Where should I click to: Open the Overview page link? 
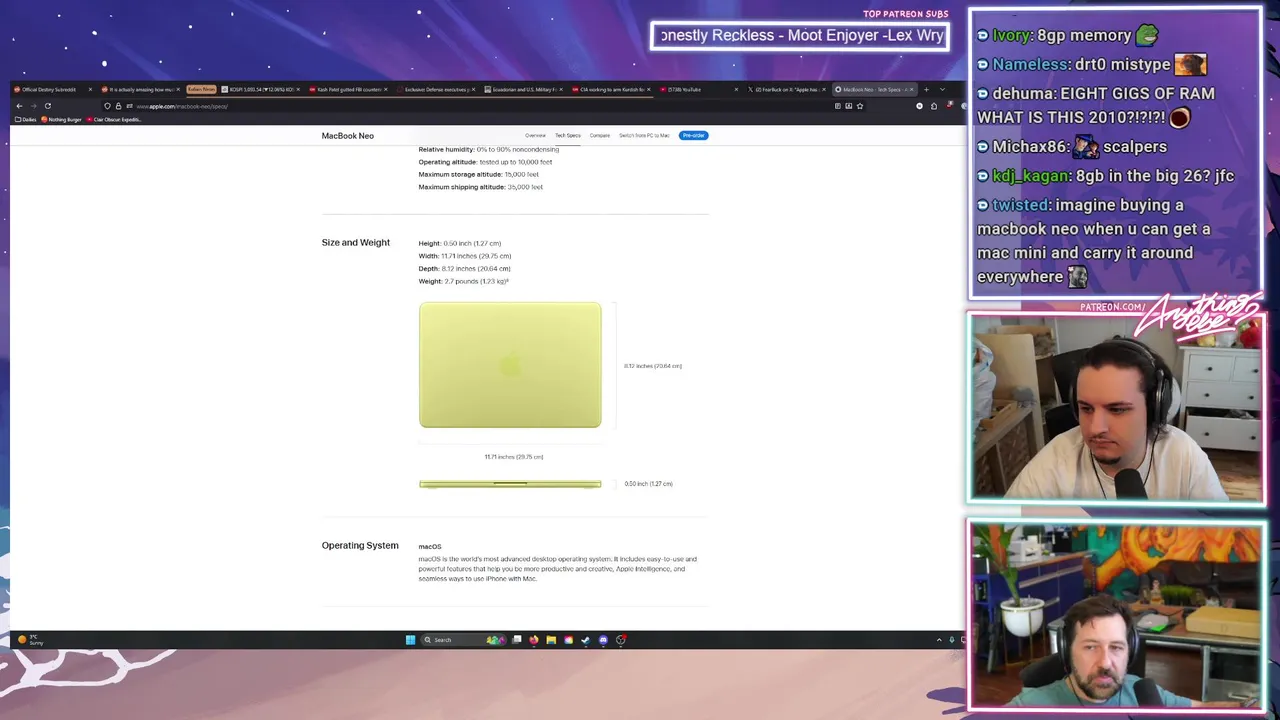[535, 136]
